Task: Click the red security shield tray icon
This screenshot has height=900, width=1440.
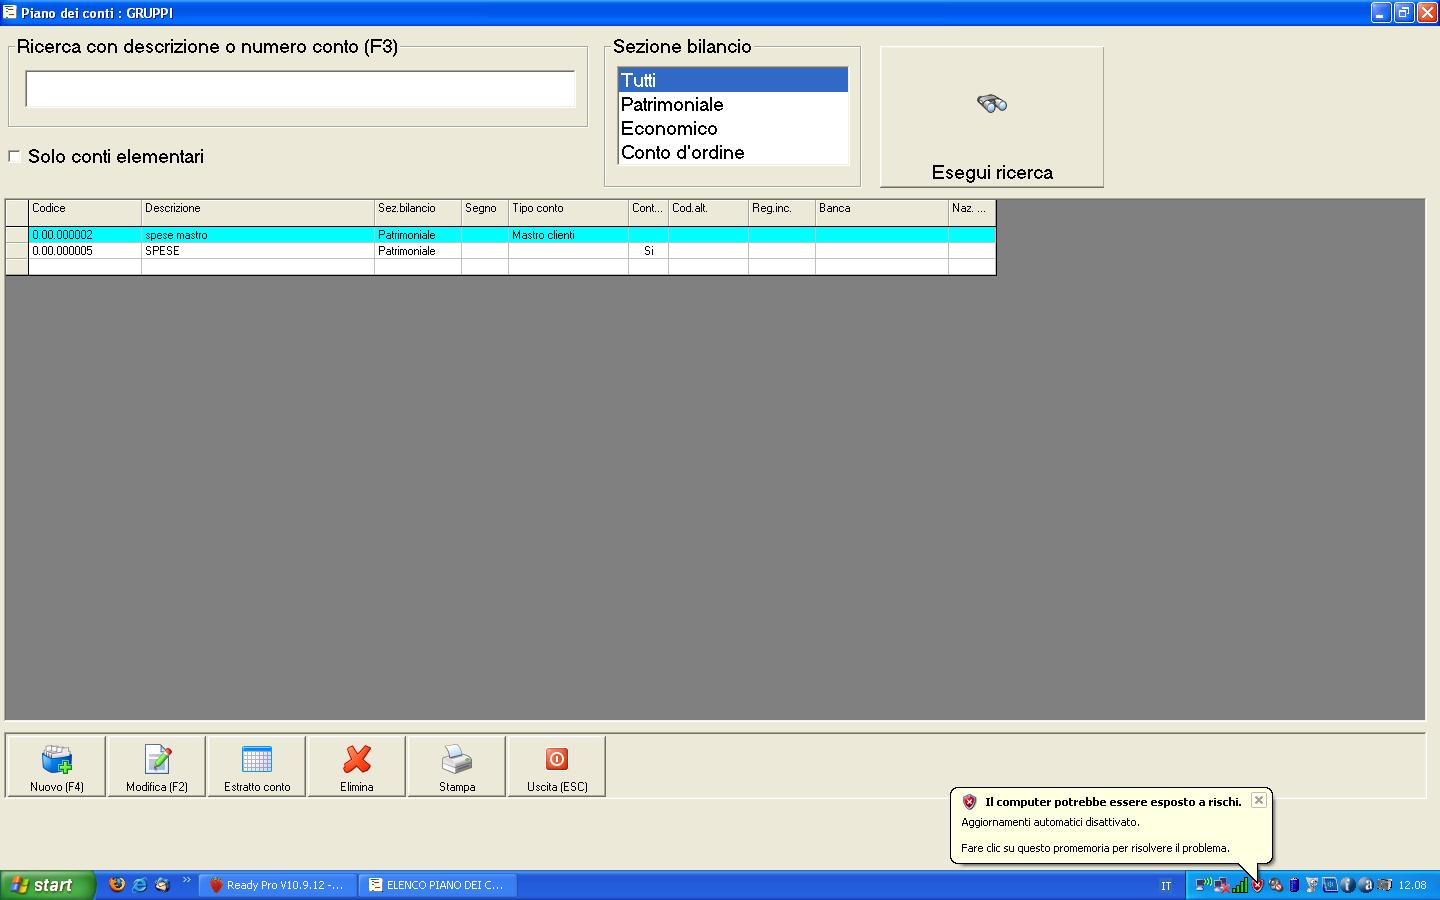Action: (x=1258, y=885)
